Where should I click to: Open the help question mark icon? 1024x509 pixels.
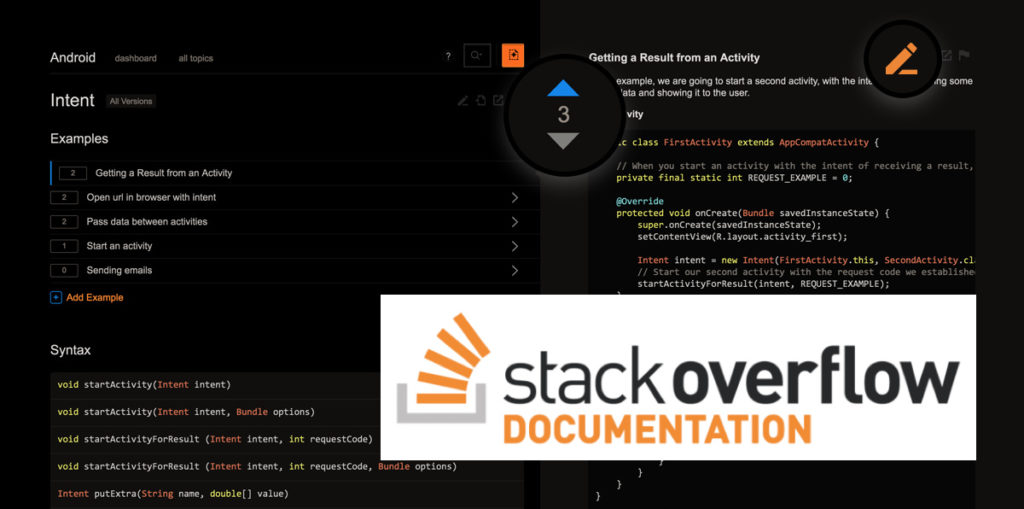coord(448,57)
